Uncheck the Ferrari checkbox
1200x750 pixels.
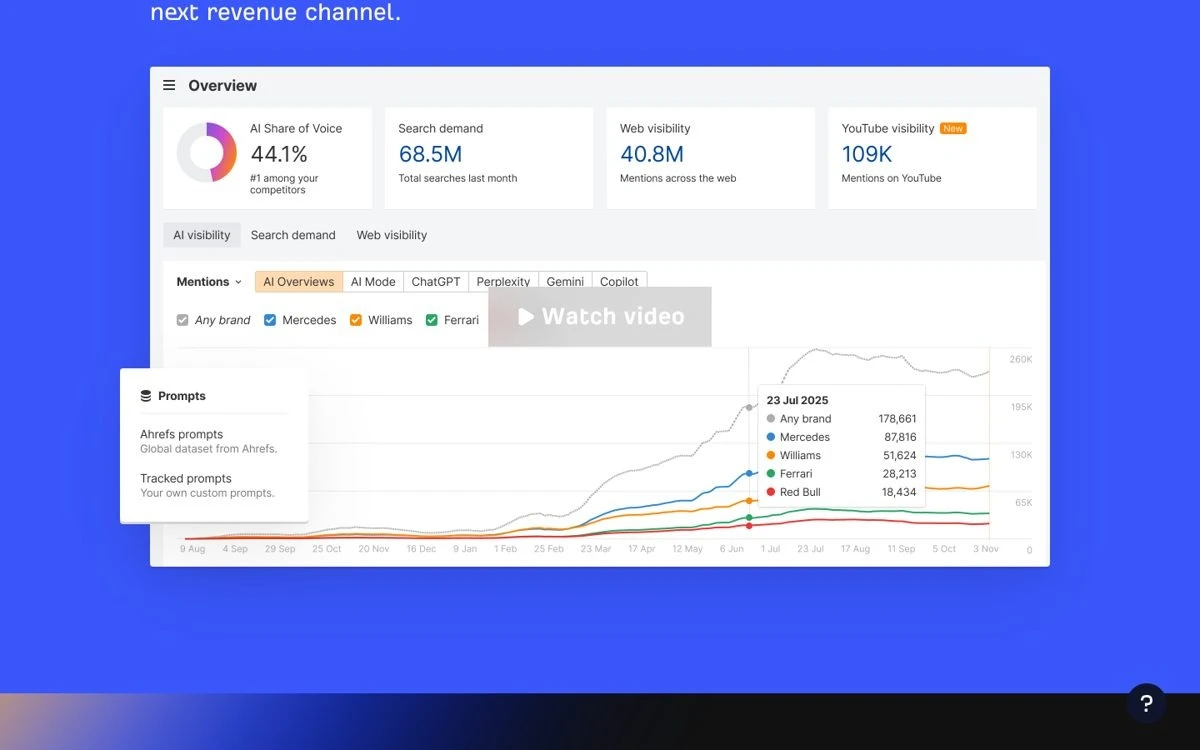point(432,320)
